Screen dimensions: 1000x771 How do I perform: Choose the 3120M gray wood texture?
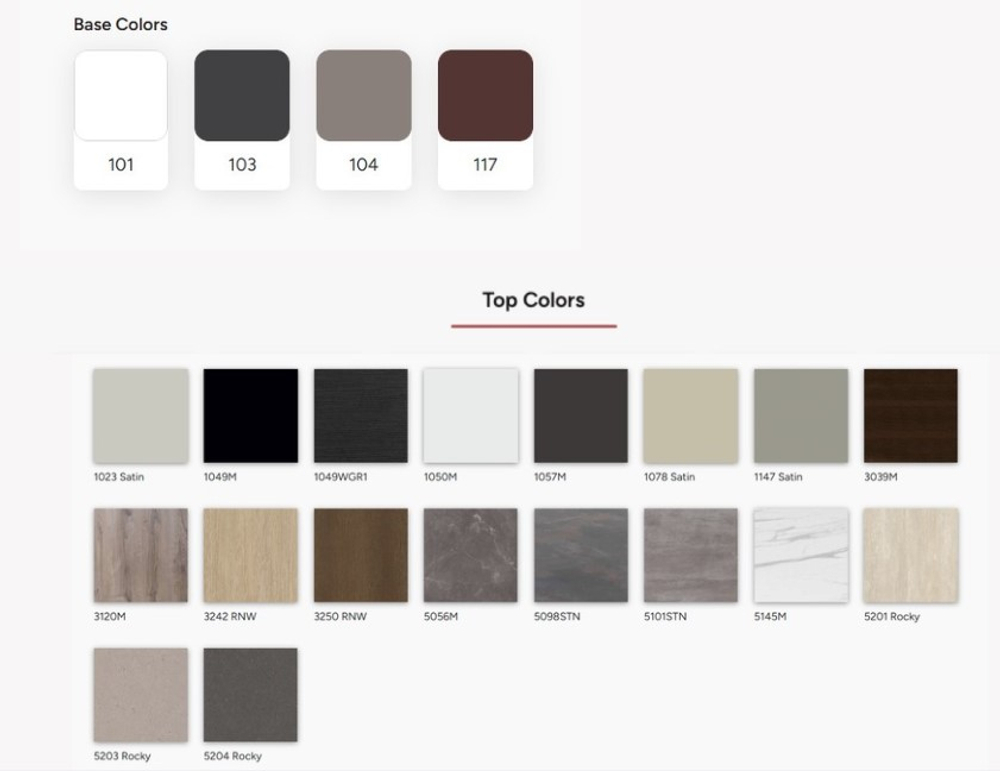[x=141, y=555]
